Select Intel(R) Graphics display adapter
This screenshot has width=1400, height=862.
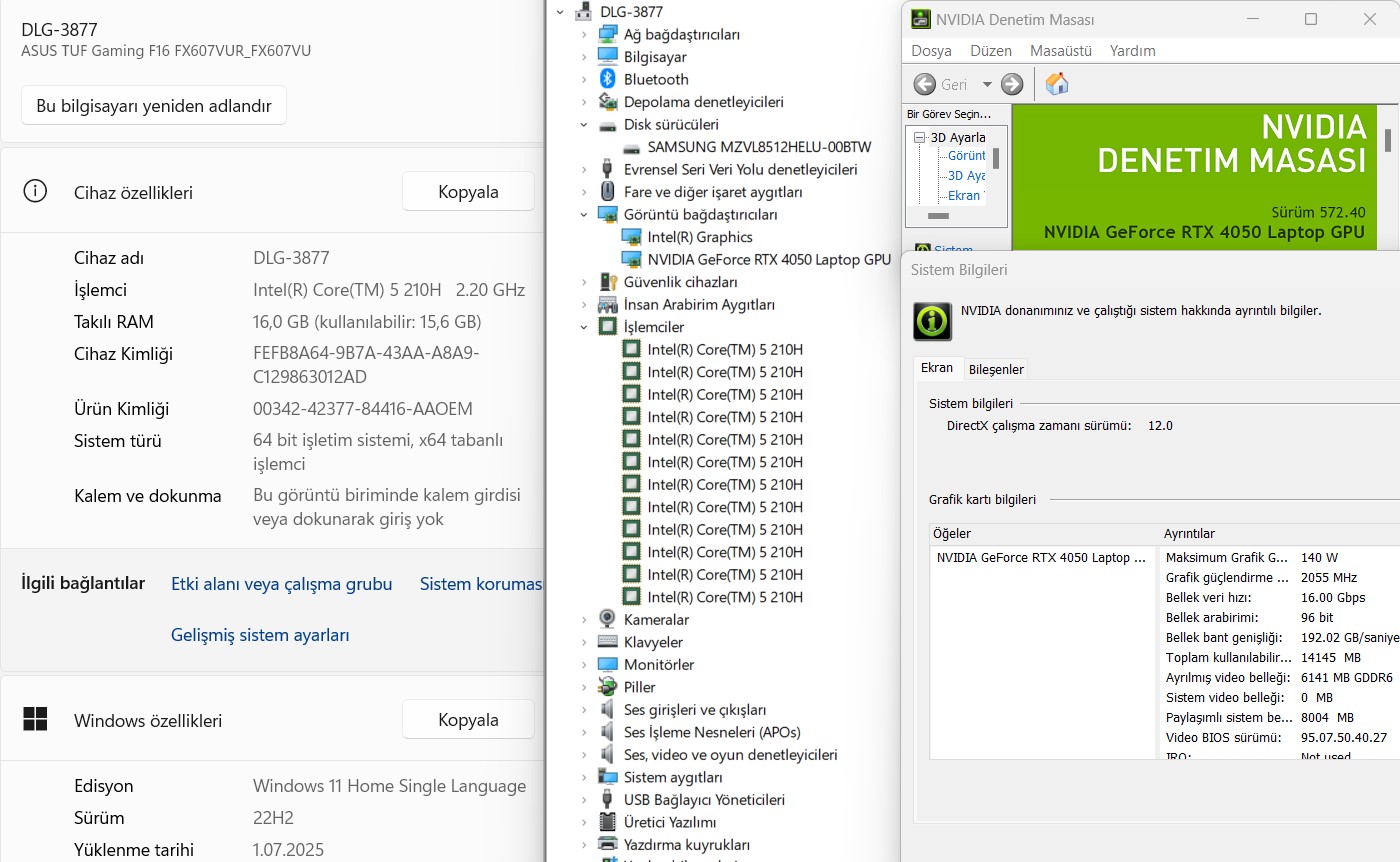700,237
